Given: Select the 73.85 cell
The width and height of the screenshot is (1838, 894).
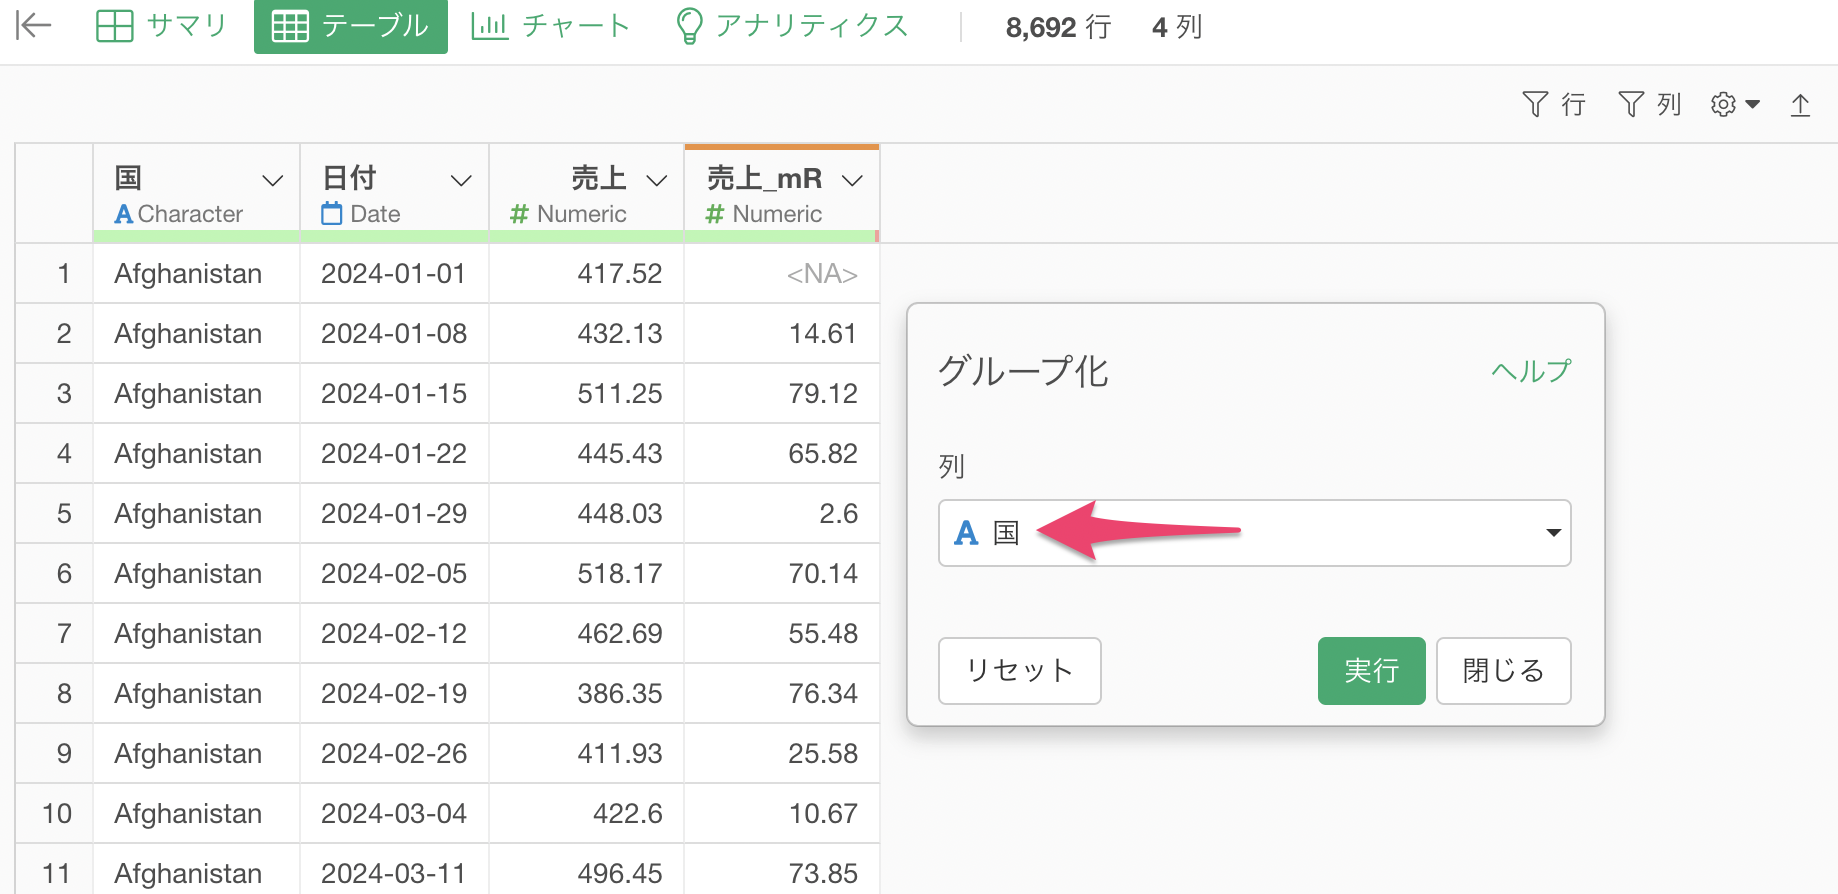Looking at the screenshot, I should pos(782,869).
